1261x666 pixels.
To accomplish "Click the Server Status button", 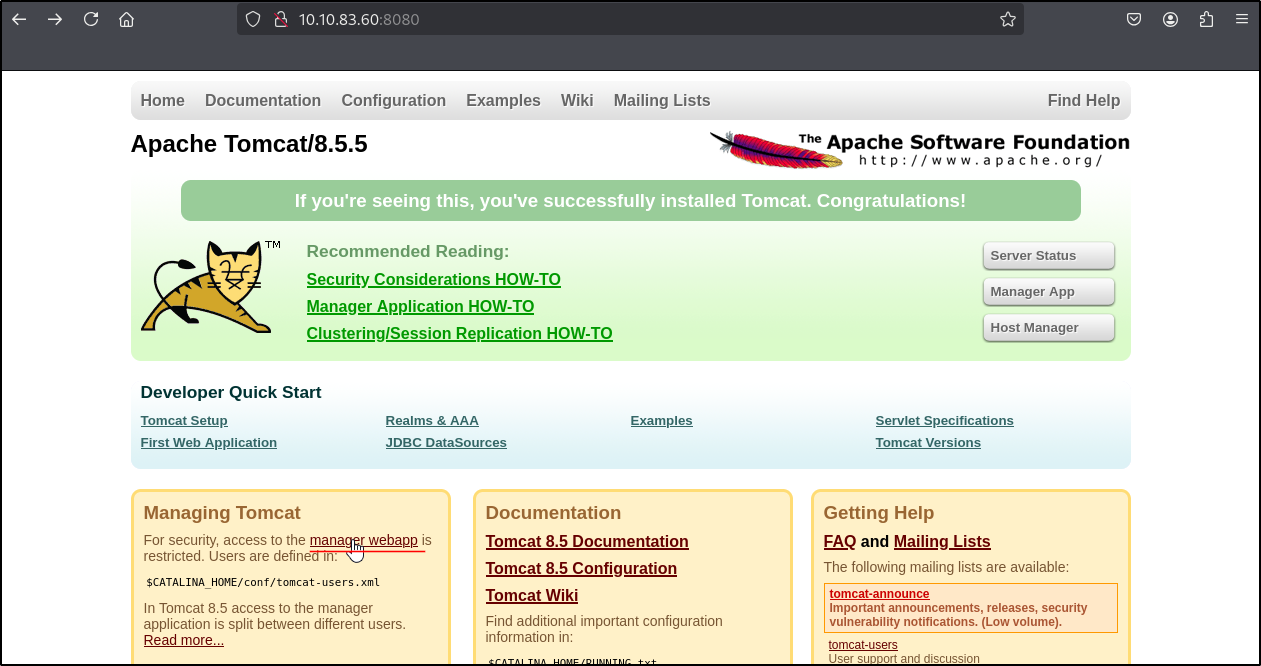I will [1048, 256].
